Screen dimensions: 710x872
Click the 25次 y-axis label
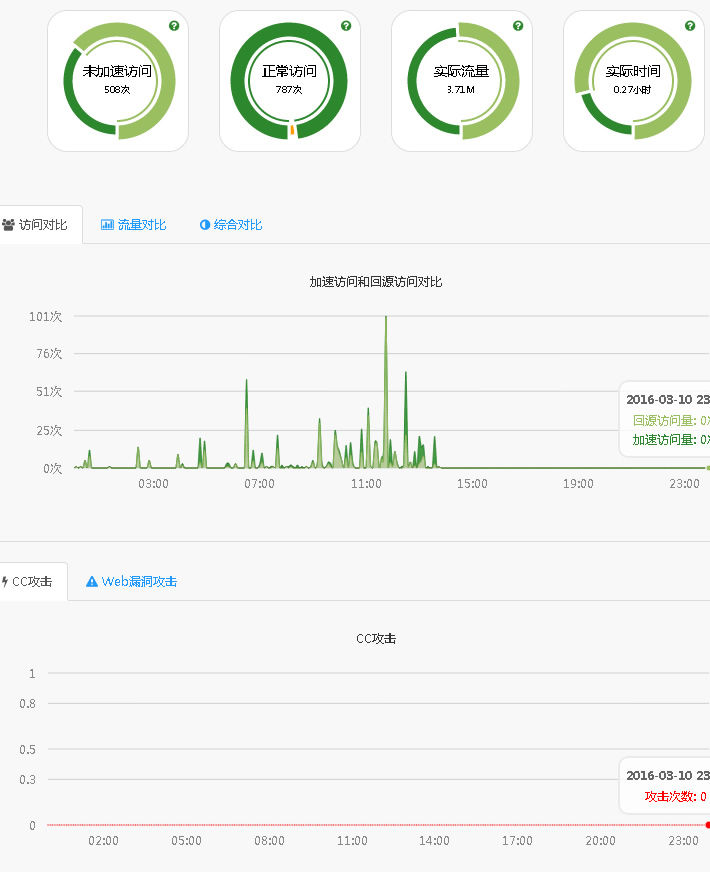(49, 430)
